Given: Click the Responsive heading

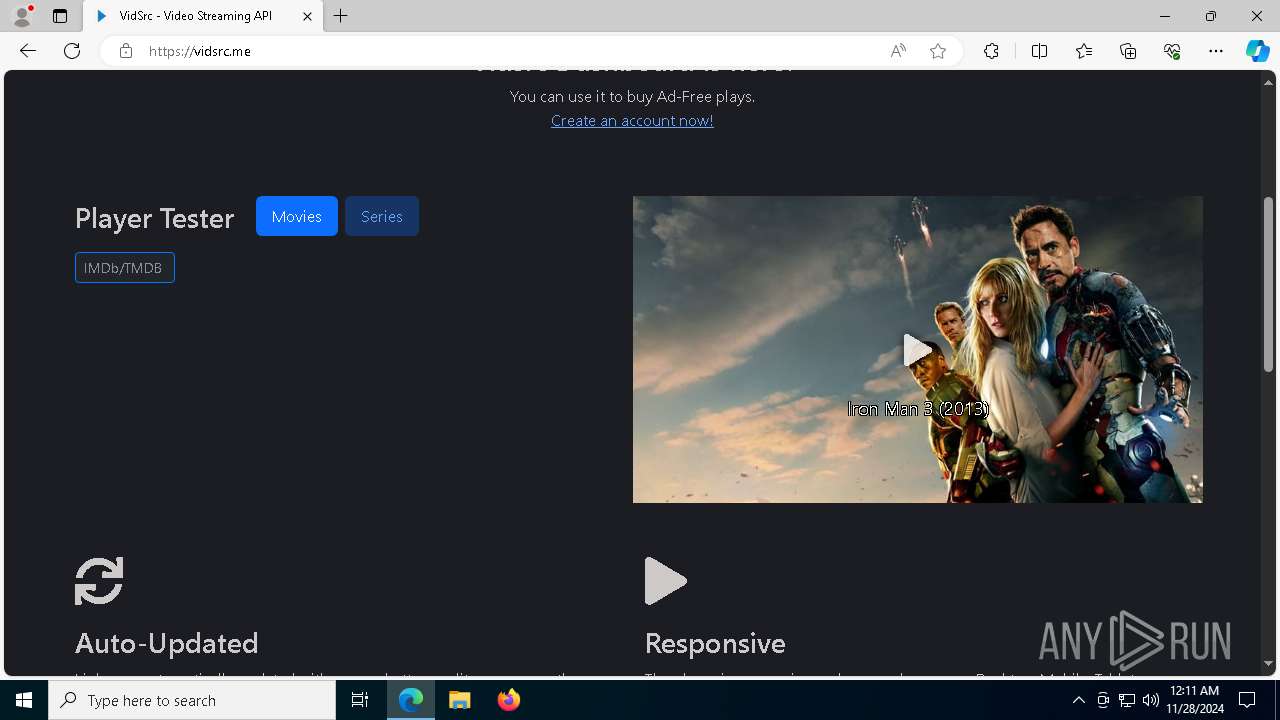Looking at the screenshot, I should pyautogui.click(x=715, y=643).
